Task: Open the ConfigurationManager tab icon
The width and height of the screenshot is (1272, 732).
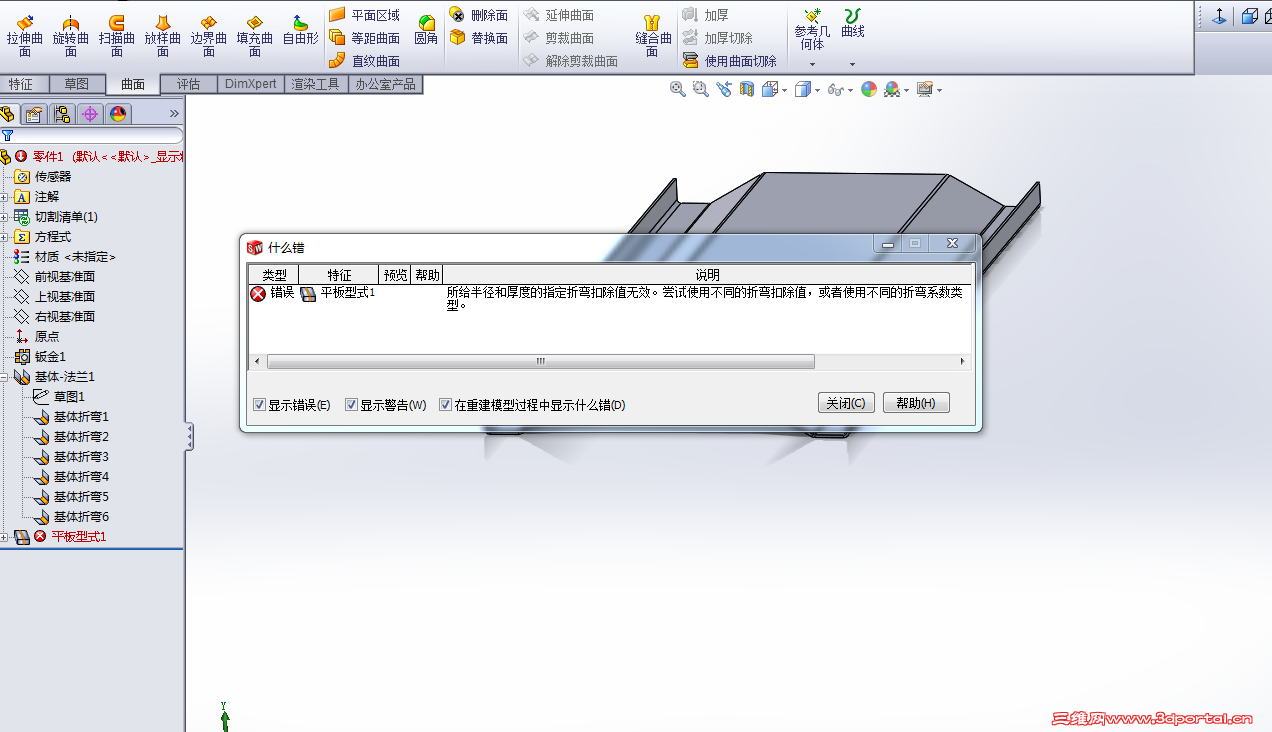Action: click(62, 114)
